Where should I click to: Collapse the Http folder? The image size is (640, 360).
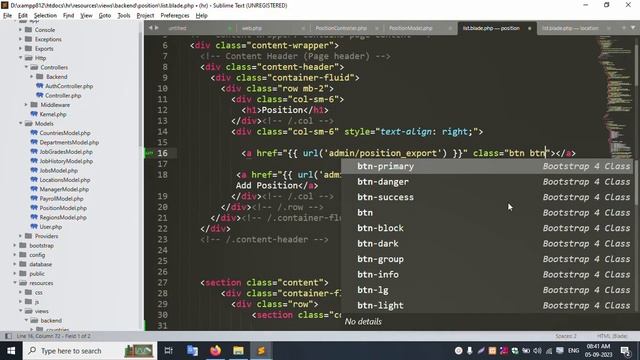click(20, 58)
